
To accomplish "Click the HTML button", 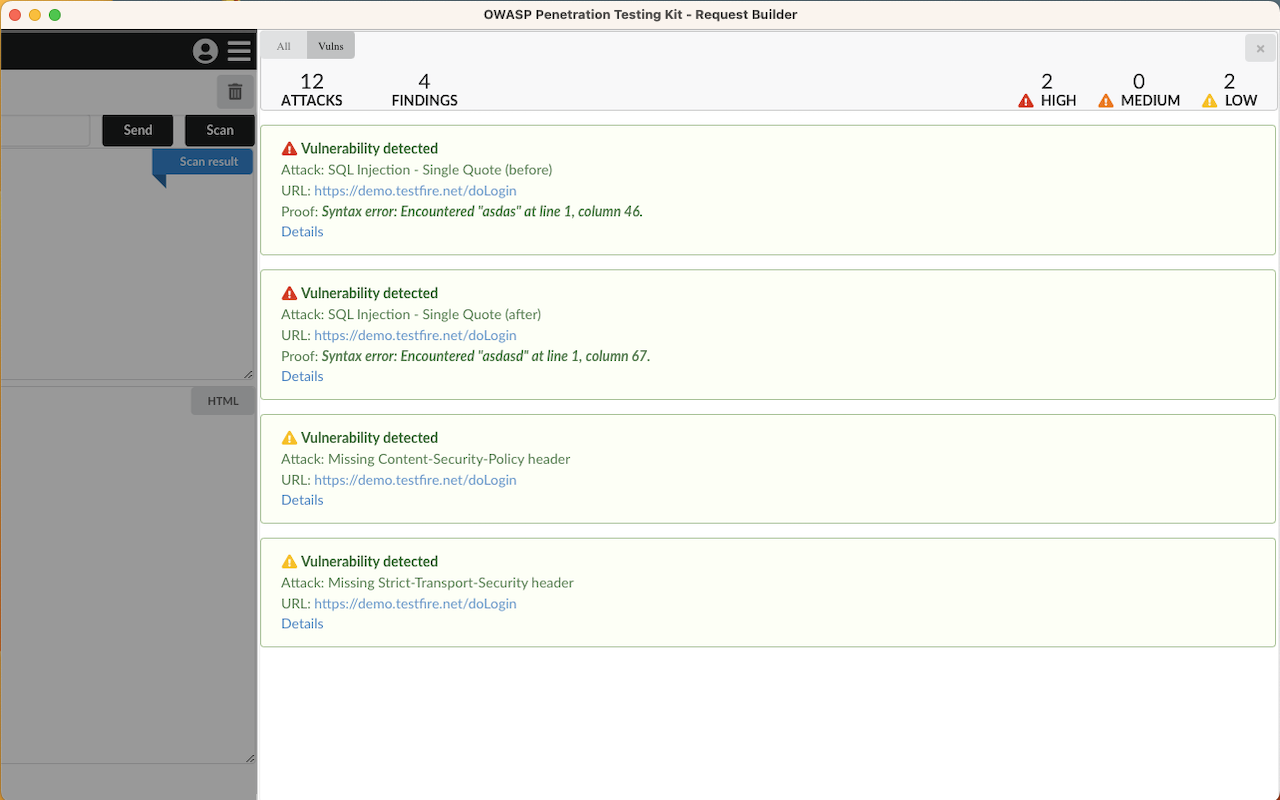I will point(223,401).
